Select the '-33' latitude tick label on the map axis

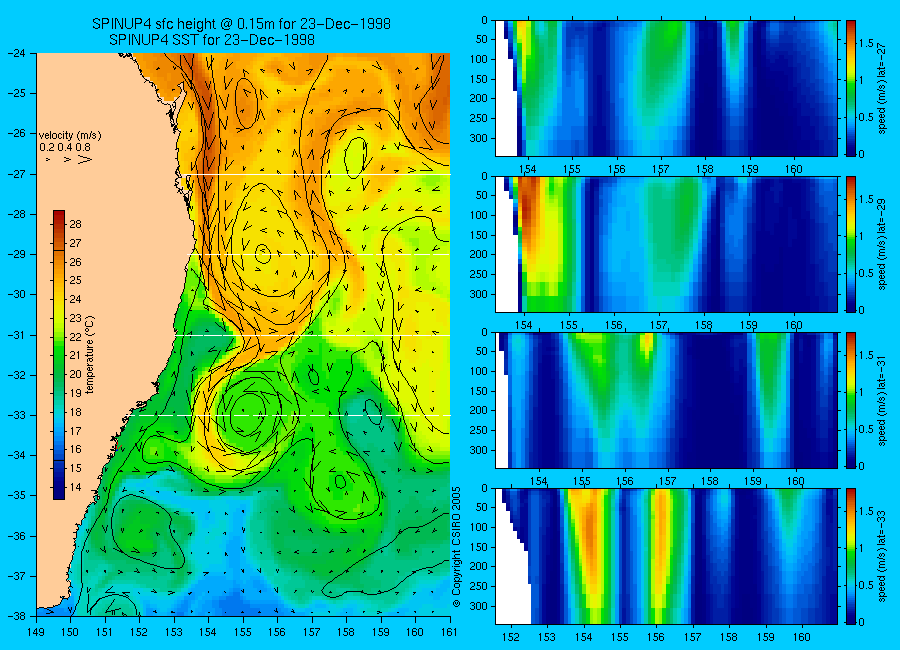click(x=17, y=415)
